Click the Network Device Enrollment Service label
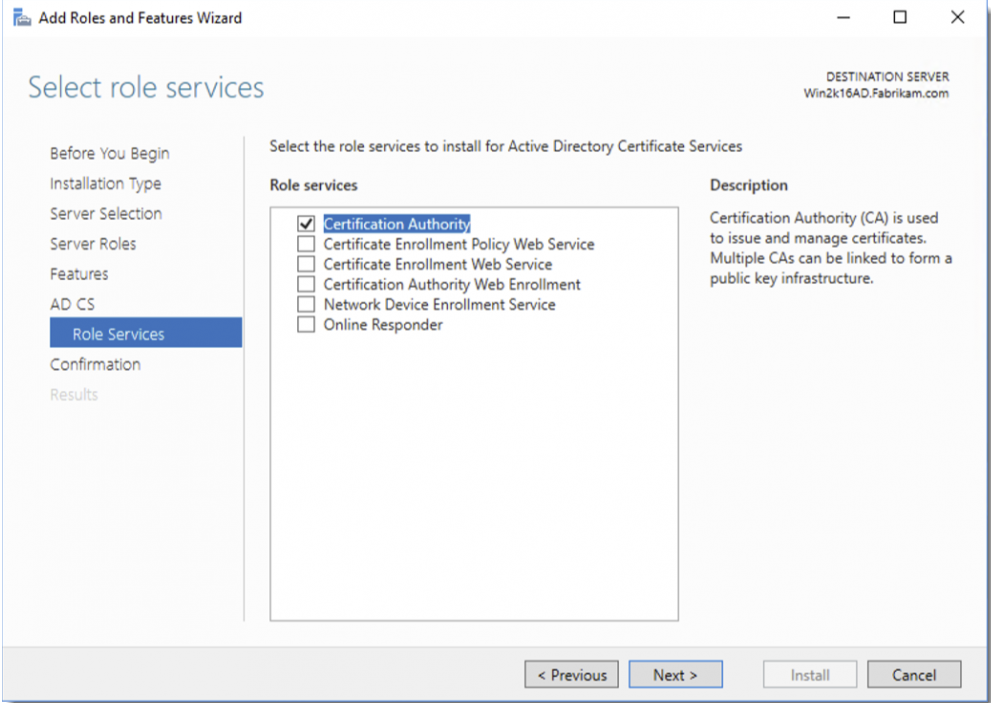This screenshot has height=703, width=991. (x=439, y=305)
